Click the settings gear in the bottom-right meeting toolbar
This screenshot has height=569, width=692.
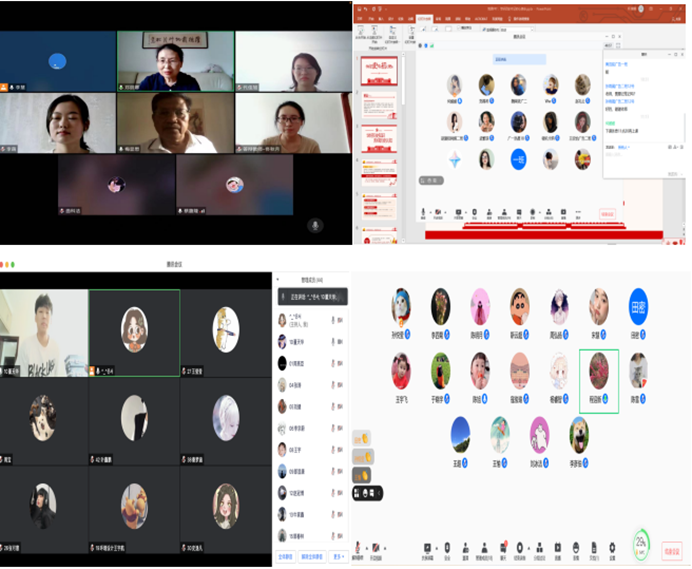click(x=612, y=548)
